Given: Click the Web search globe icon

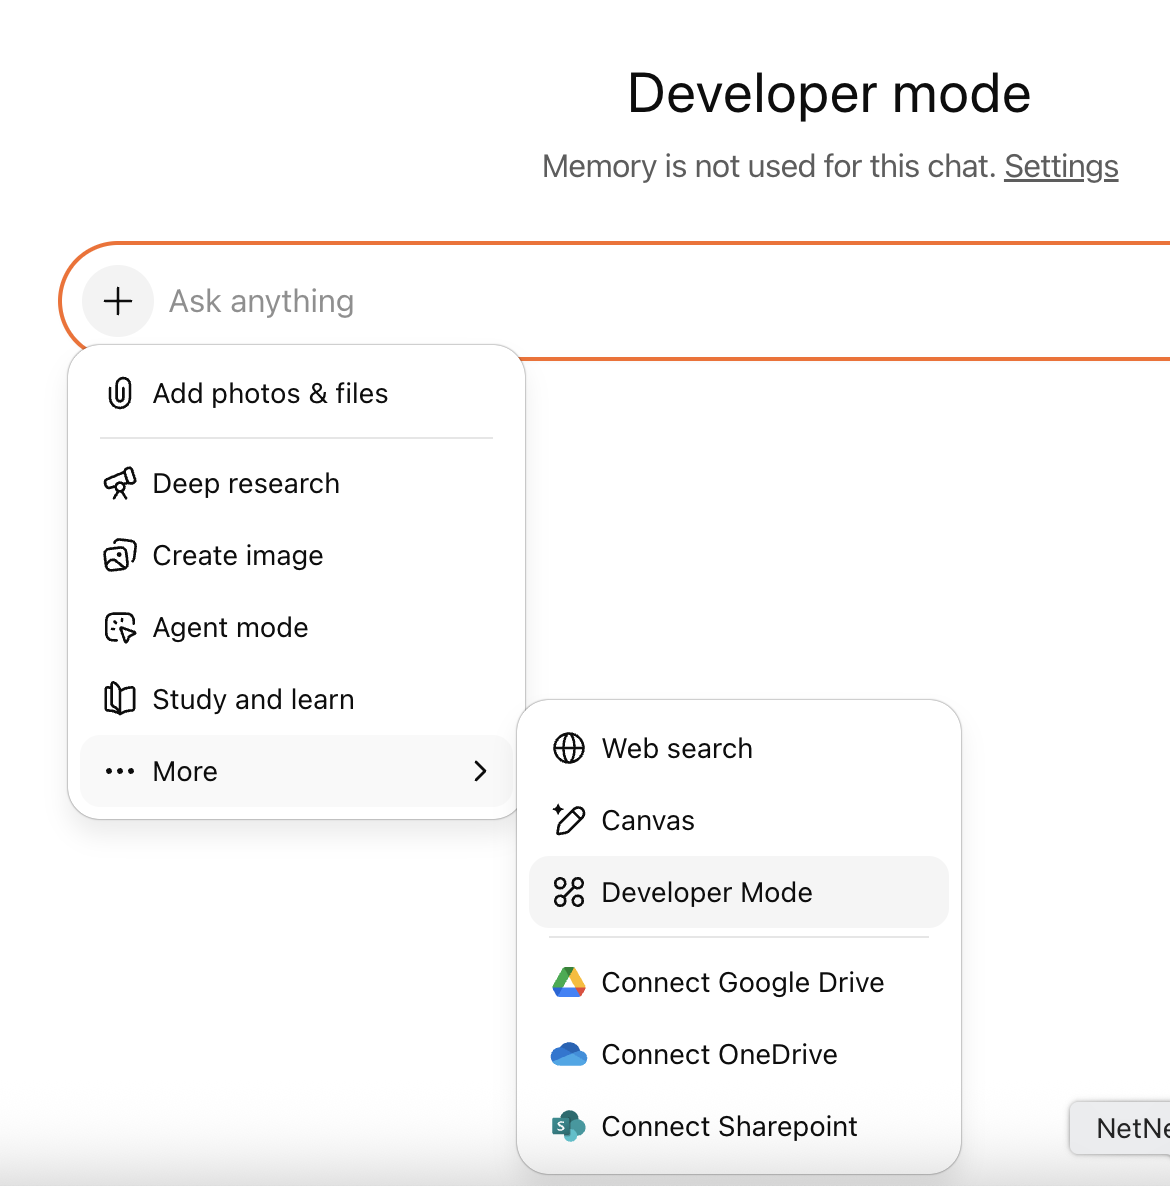Looking at the screenshot, I should coord(568,748).
